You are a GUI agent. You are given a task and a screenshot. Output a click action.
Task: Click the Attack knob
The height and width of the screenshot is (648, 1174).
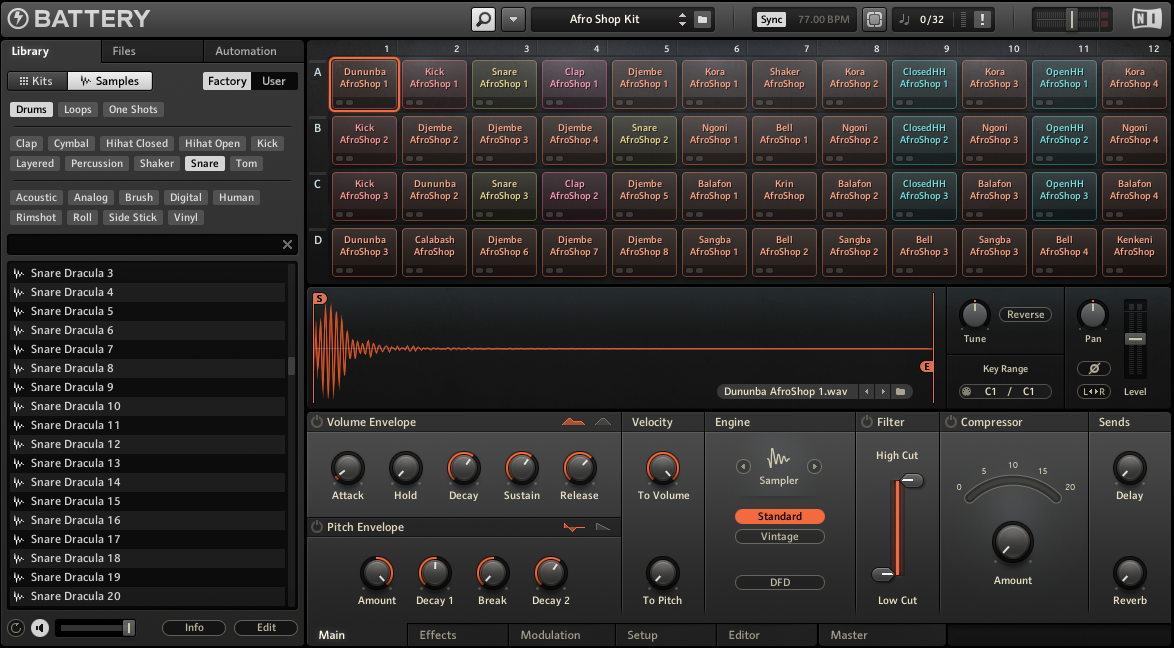click(347, 468)
